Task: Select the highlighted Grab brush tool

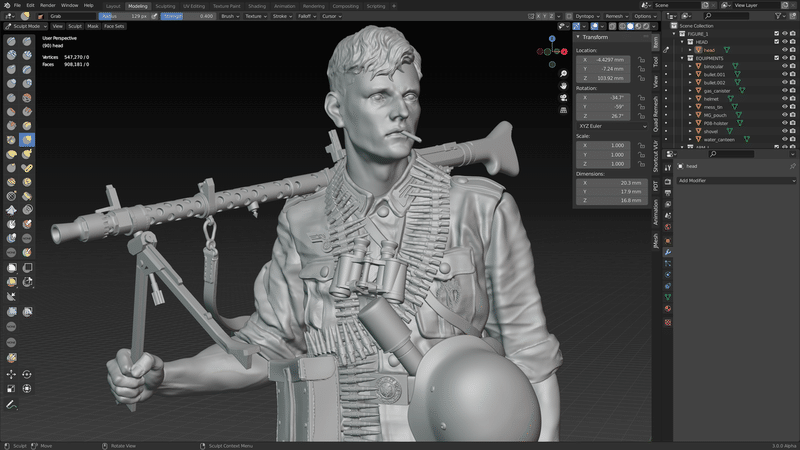Action: click(x=27, y=140)
